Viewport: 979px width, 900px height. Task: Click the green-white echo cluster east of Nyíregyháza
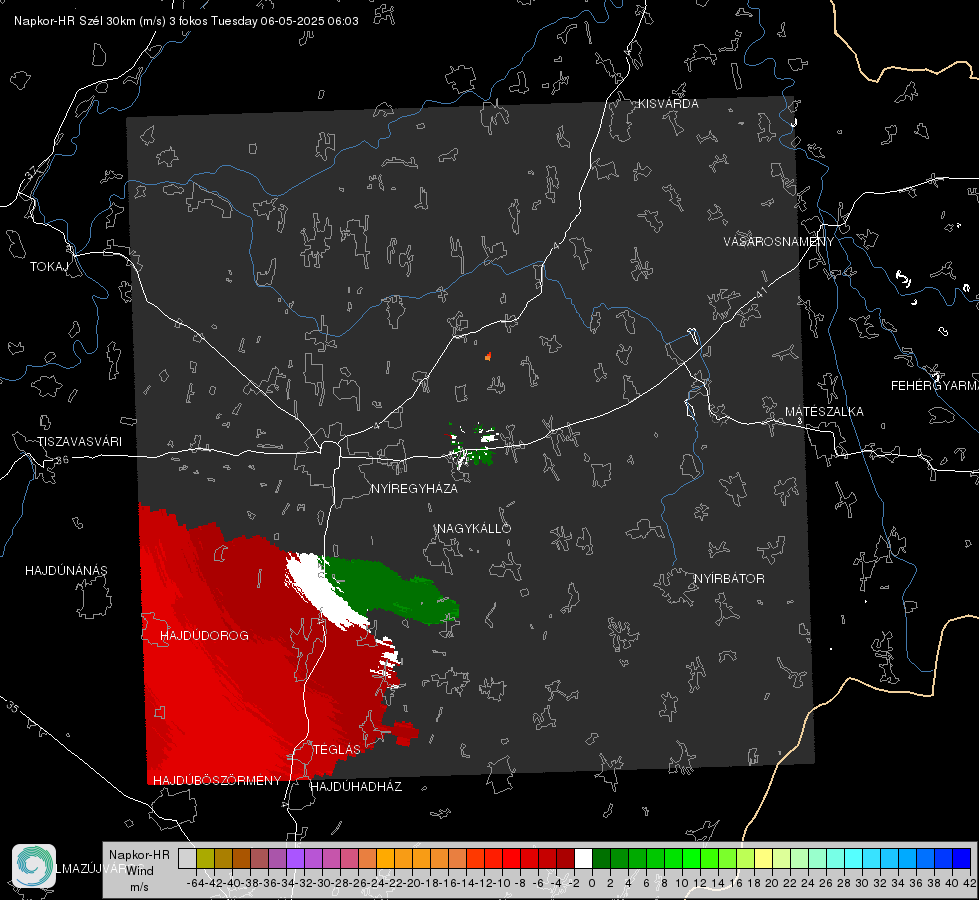[473, 445]
